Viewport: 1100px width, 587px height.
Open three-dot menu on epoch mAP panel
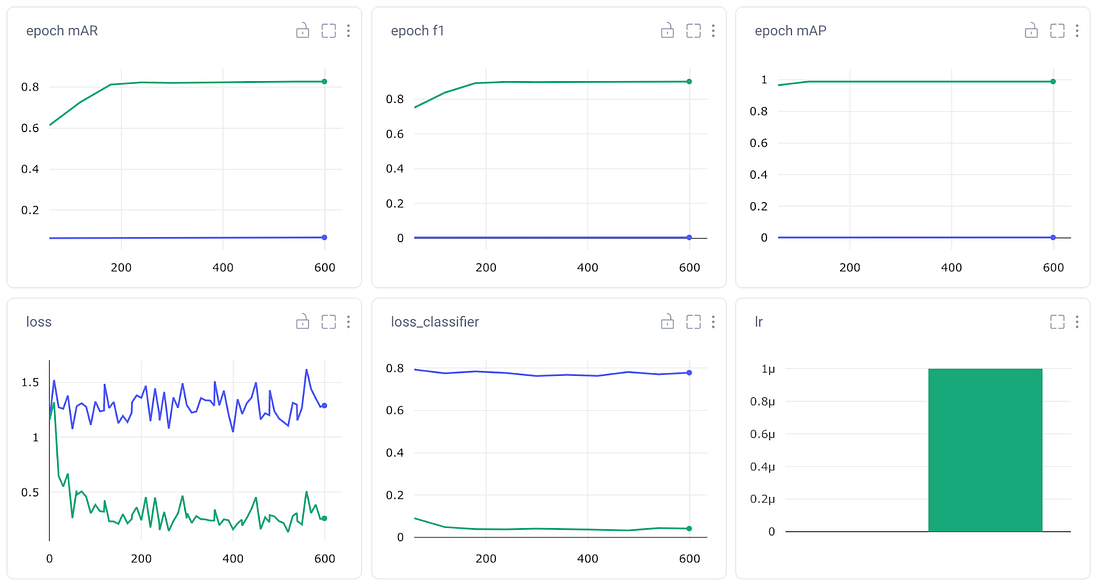[1077, 31]
